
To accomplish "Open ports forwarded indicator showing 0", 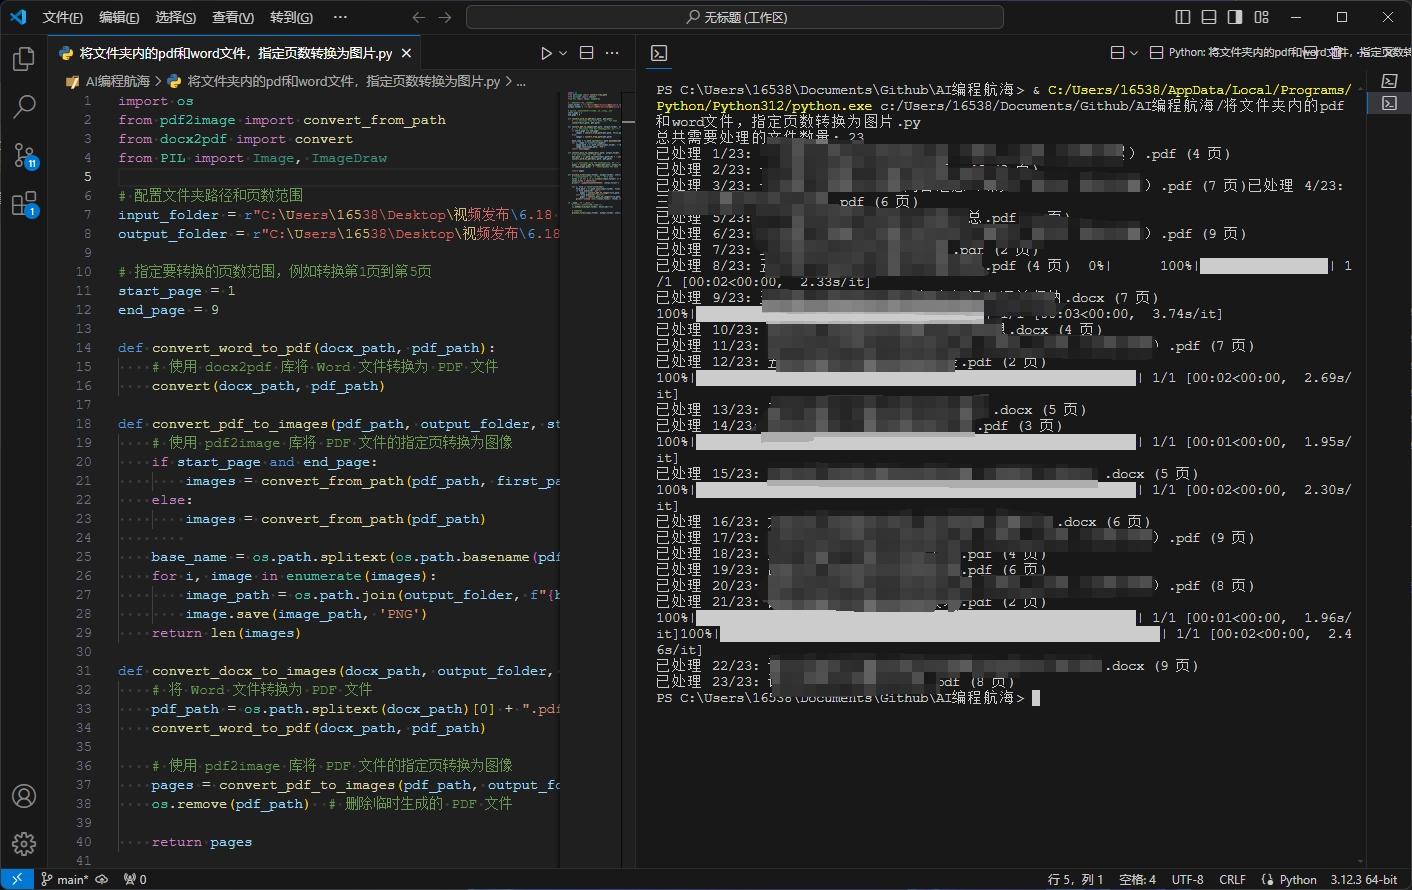I will [x=135, y=880].
